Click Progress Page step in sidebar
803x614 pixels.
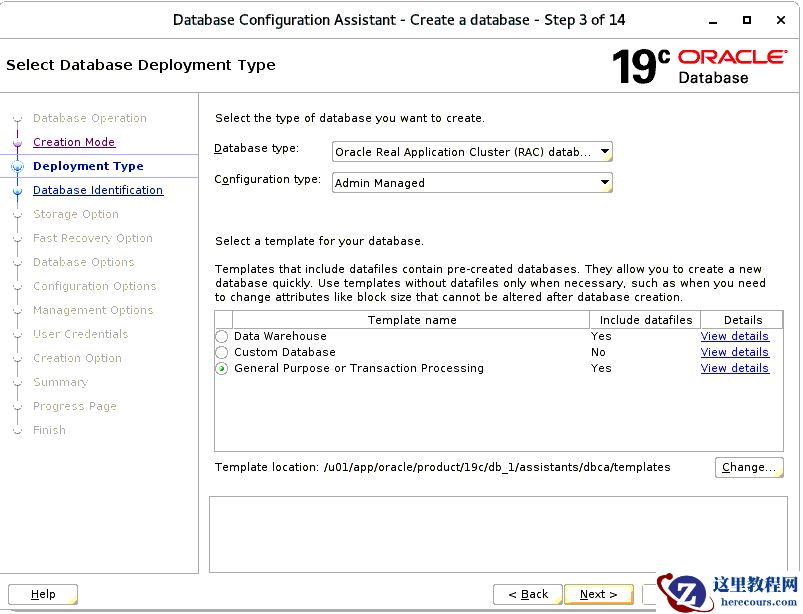pyautogui.click(x=75, y=406)
